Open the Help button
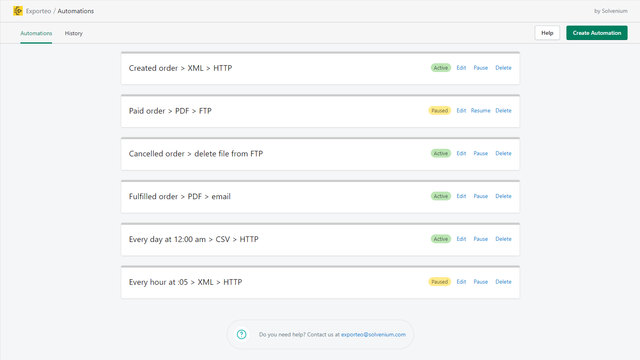The width and height of the screenshot is (640, 360). point(547,33)
